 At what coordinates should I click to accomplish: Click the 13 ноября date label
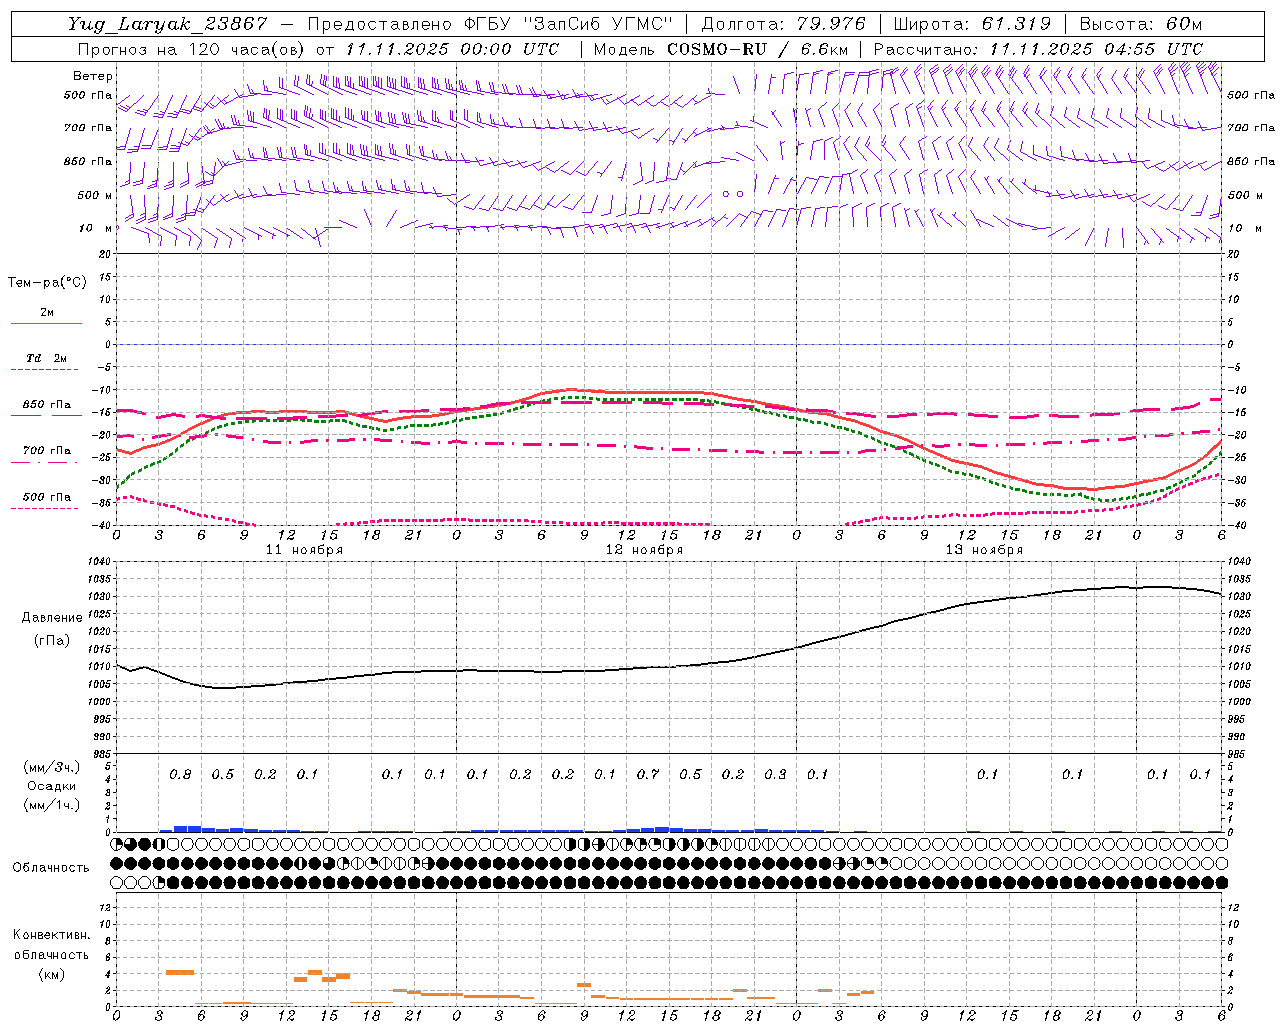984,550
